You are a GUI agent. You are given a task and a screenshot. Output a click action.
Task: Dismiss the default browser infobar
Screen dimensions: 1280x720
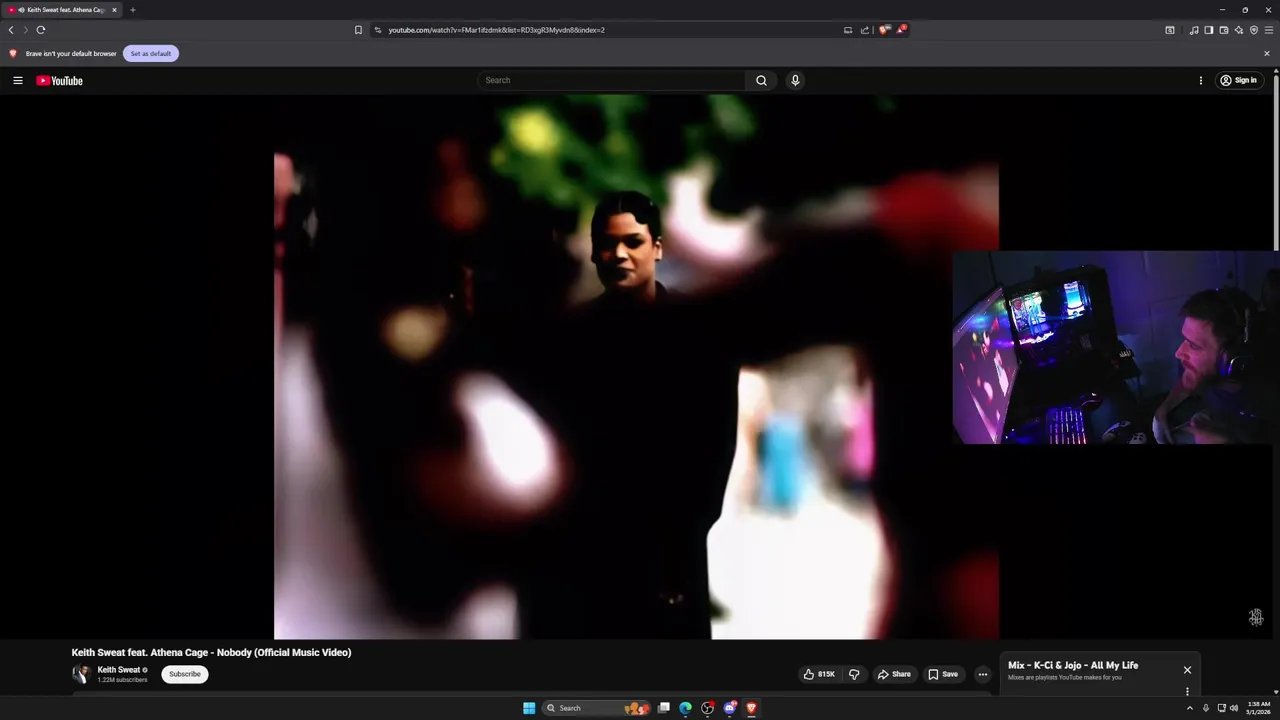1267,53
